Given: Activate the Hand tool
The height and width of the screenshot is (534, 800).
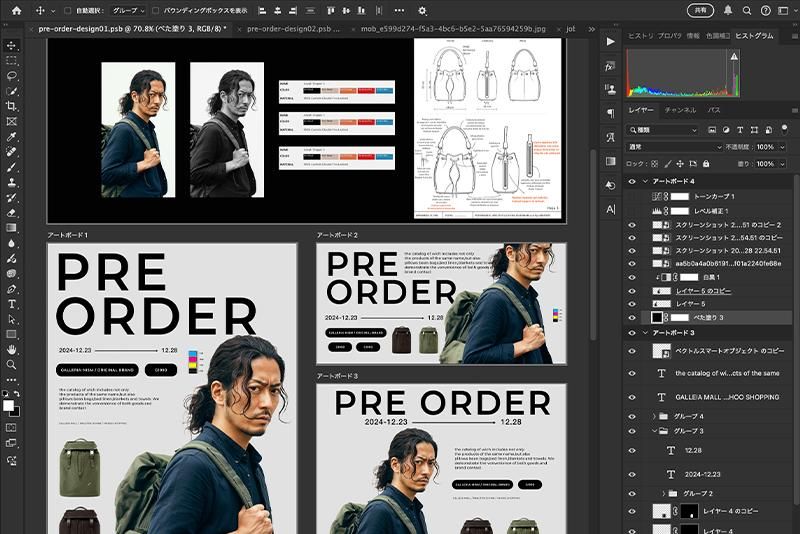Looking at the screenshot, I should (x=12, y=349).
